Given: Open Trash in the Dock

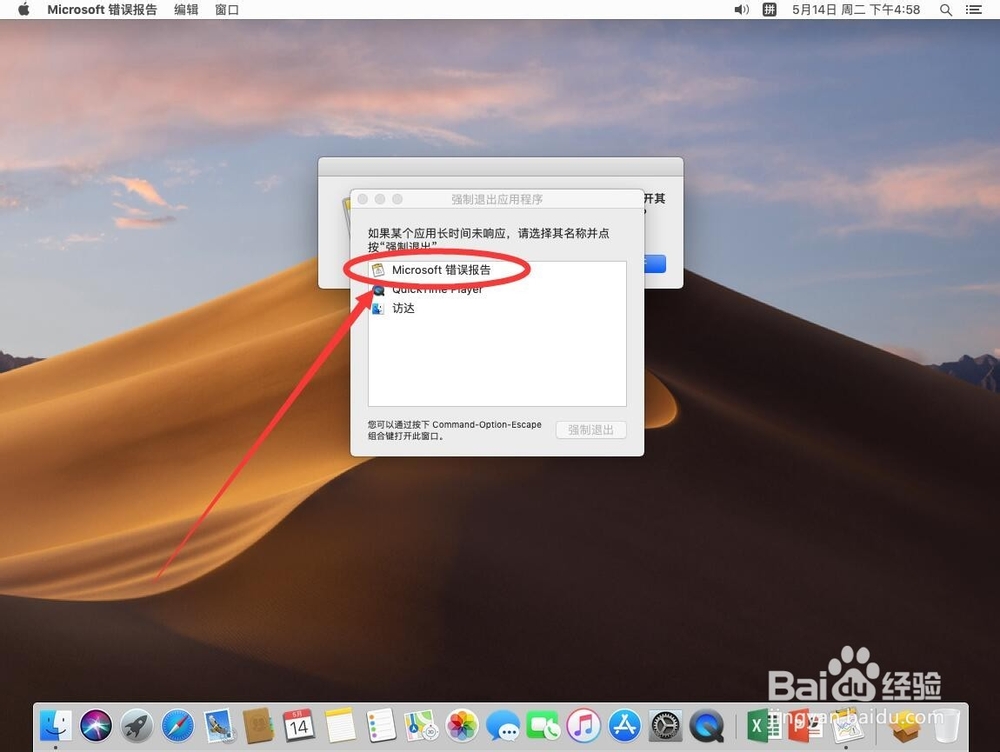Looking at the screenshot, I should tap(946, 726).
